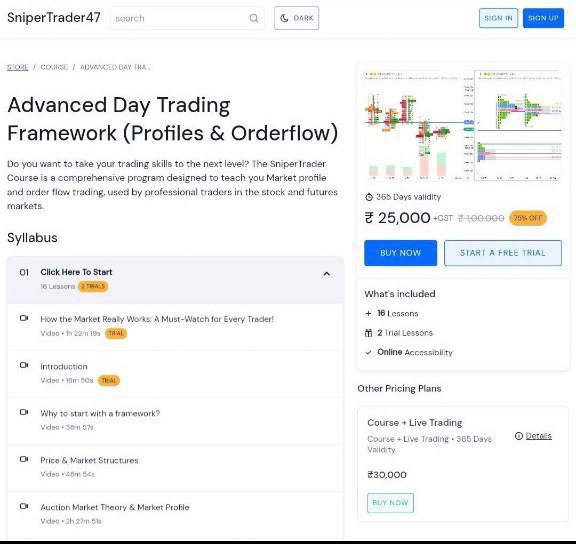The image size is (576, 544).
Task: Click the SIGN UP button
Action: point(543,18)
